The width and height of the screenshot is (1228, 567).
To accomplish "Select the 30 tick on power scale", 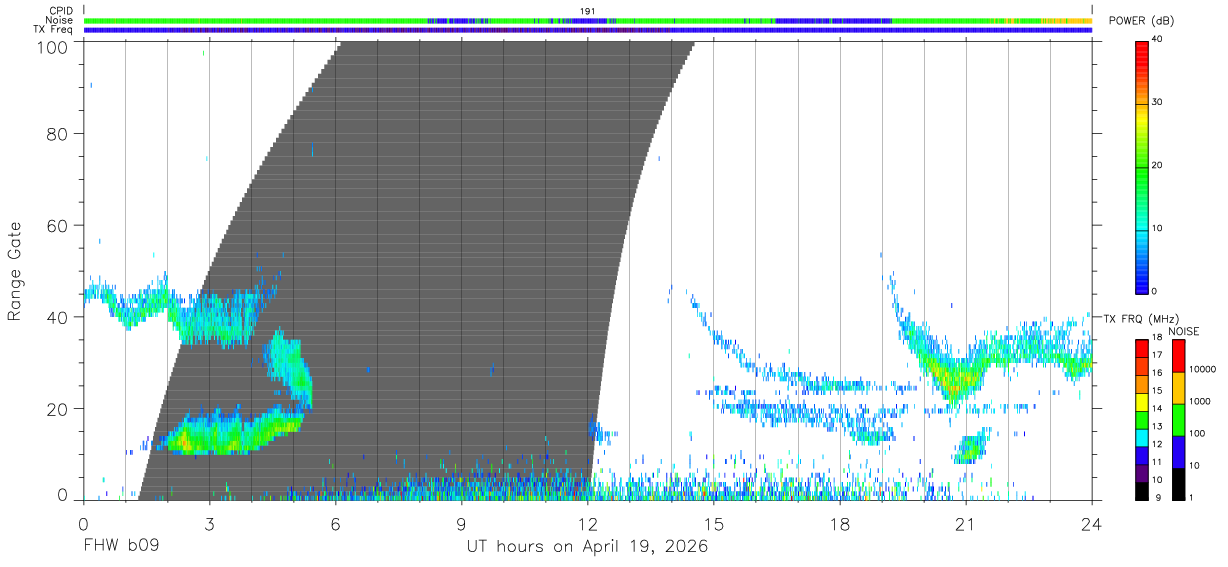I will tap(1158, 102).
